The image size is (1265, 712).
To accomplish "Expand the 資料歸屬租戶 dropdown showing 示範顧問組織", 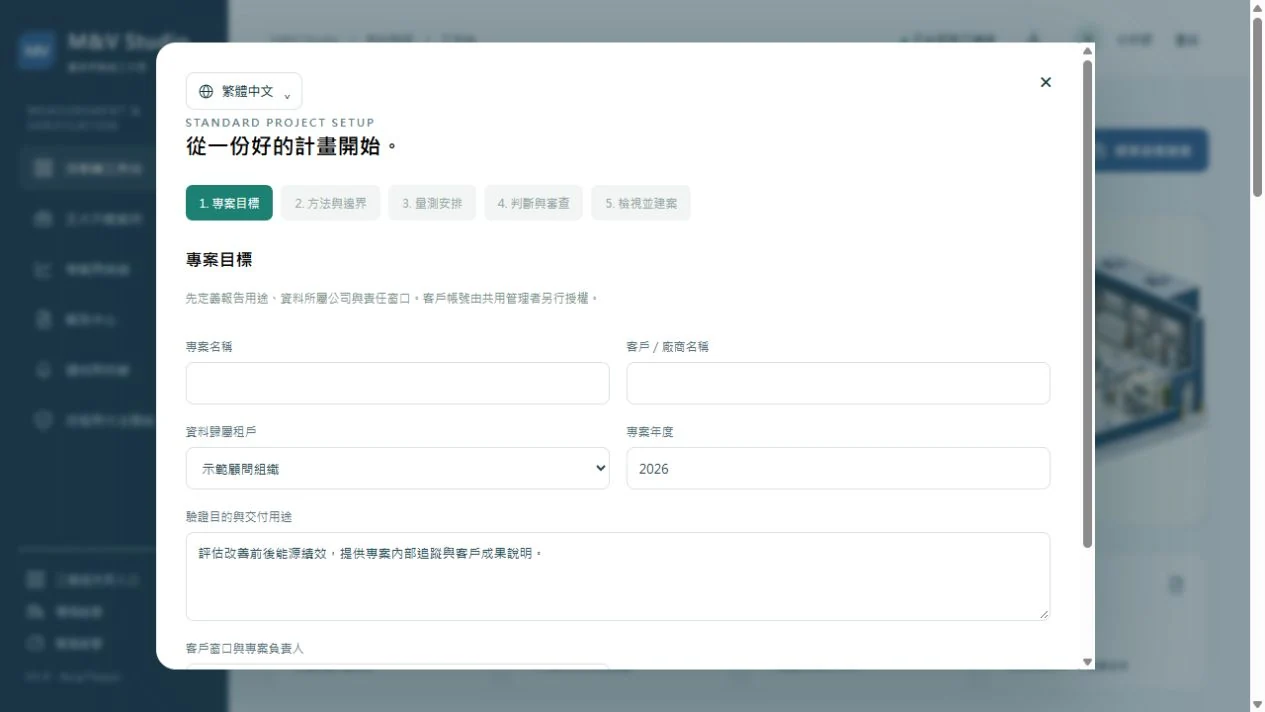I will (398, 468).
